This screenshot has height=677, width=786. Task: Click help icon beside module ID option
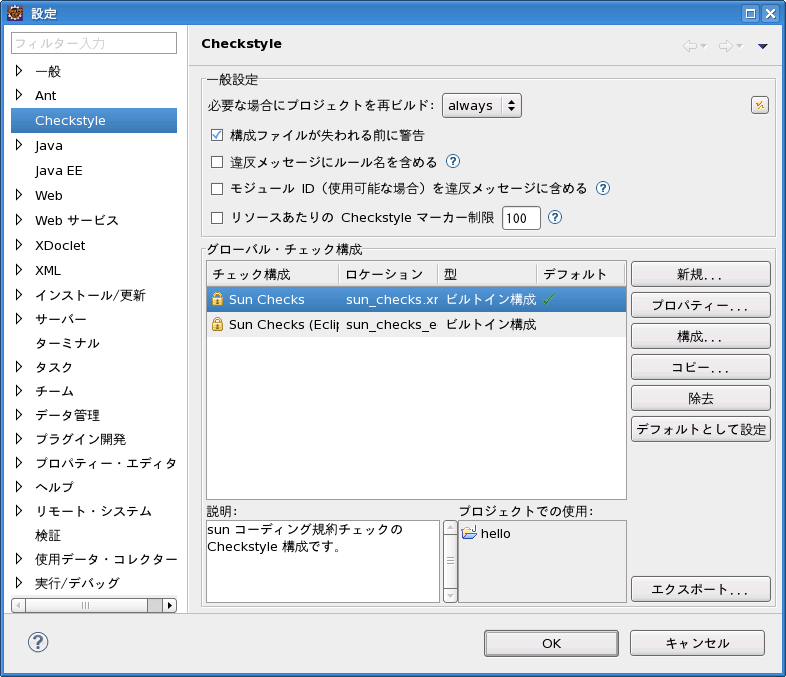pos(603,188)
